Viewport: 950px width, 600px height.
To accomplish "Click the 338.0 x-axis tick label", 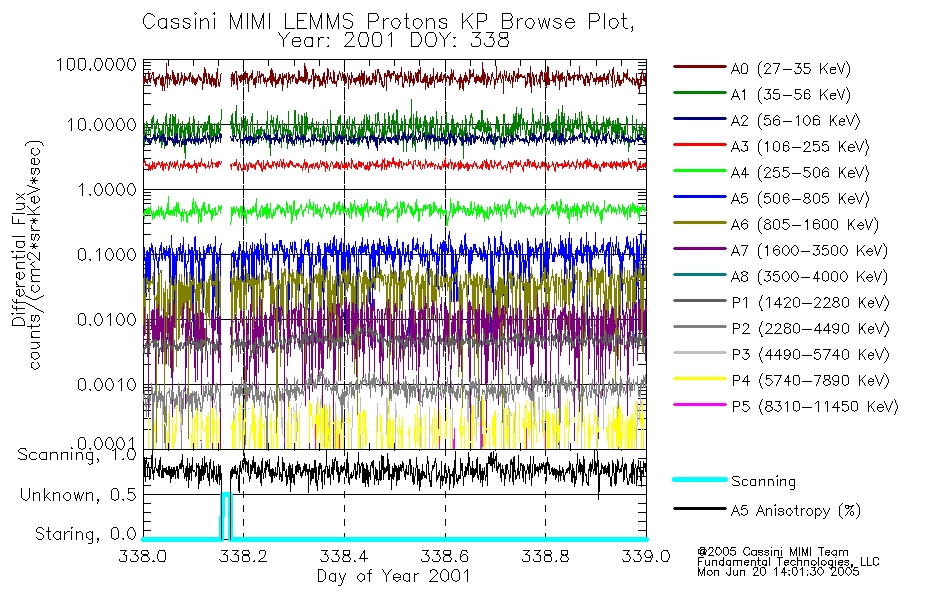I will [142, 556].
